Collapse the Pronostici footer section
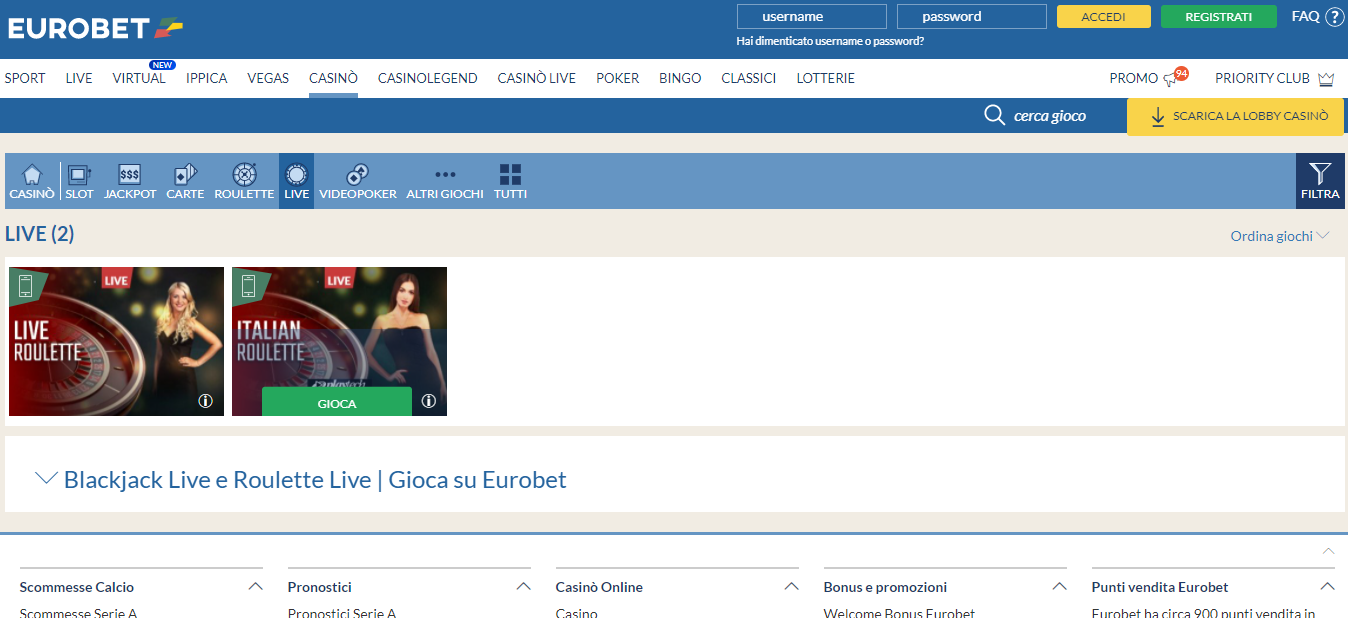Screen dimensions: 1348x618 click(x=523, y=587)
